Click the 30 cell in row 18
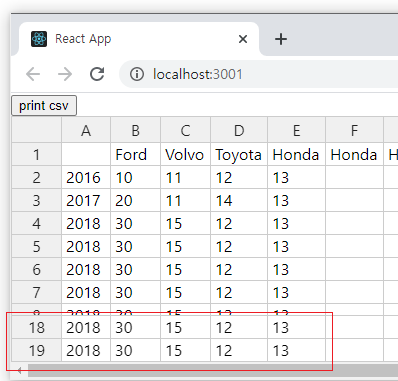The width and height of the screenshot is (398, 381). pos(136,327)
